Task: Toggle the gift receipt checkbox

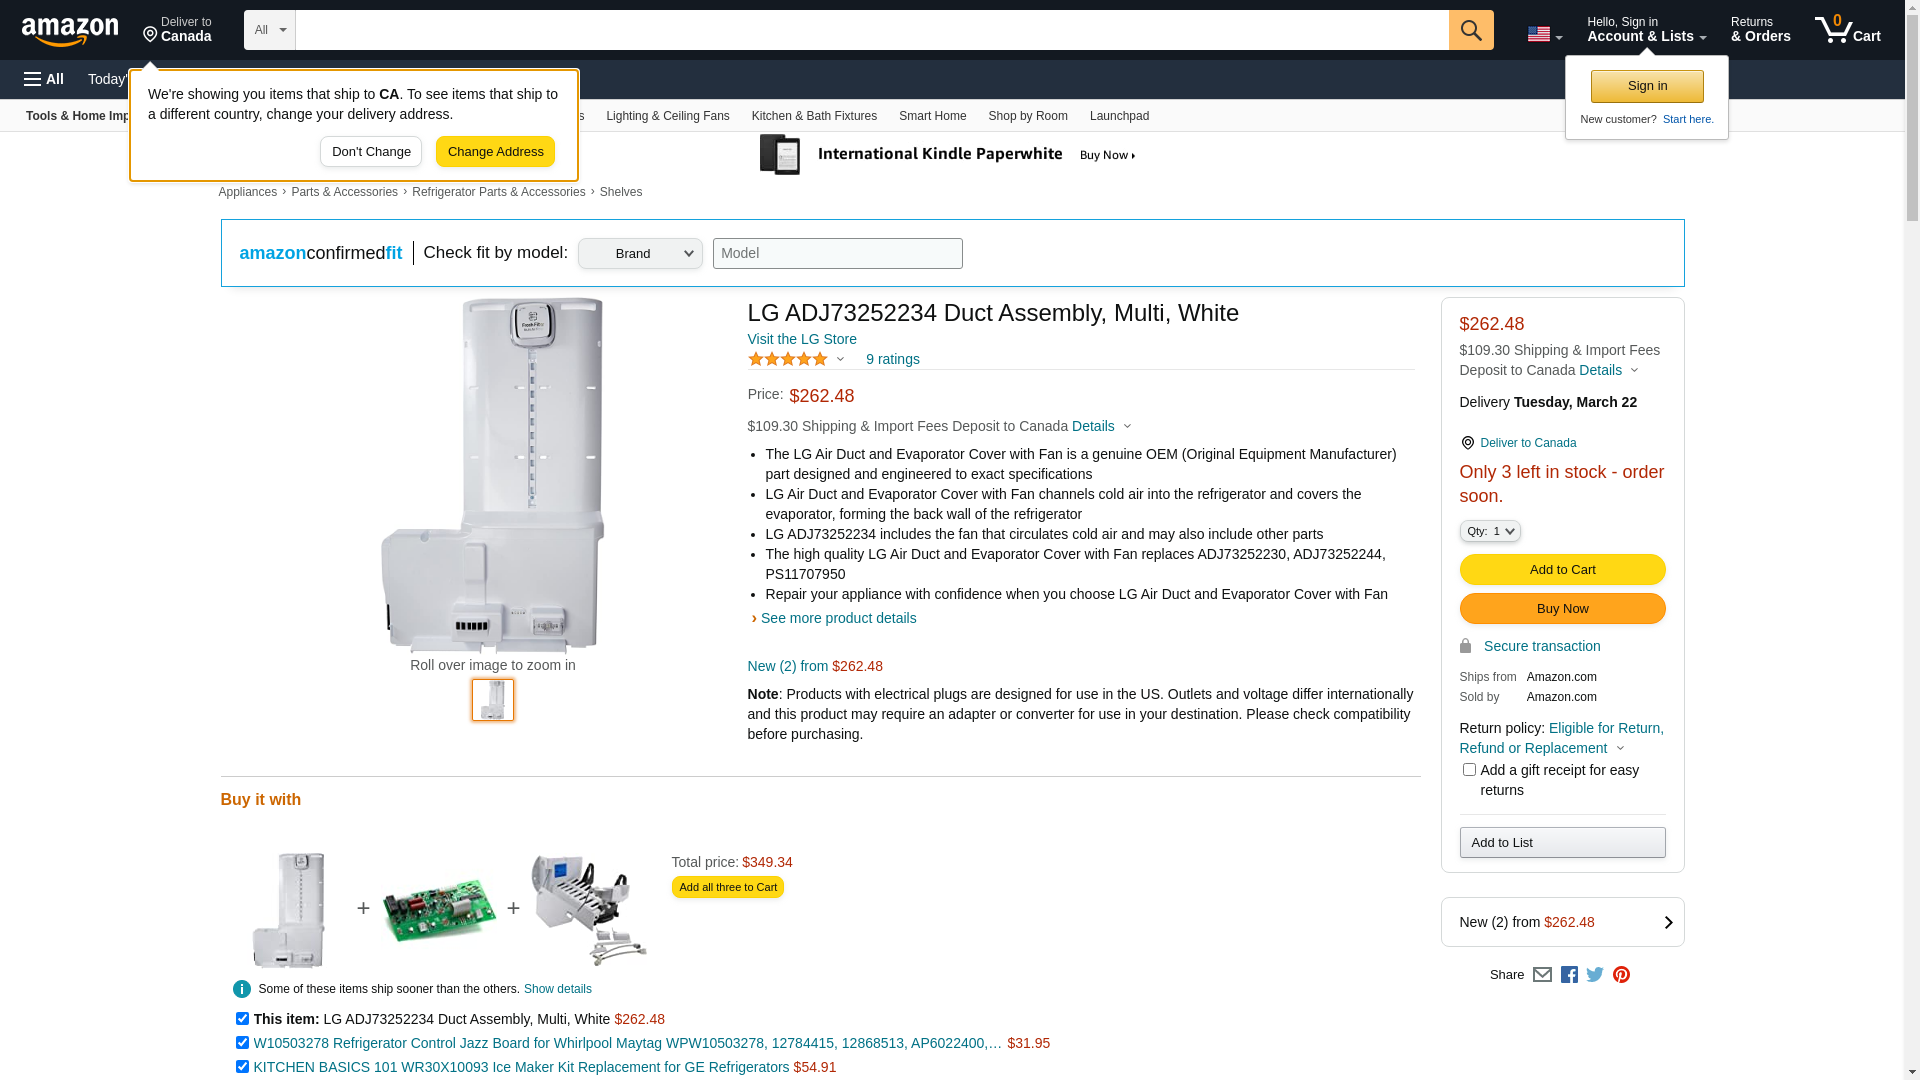Action: coord(1469,770)
